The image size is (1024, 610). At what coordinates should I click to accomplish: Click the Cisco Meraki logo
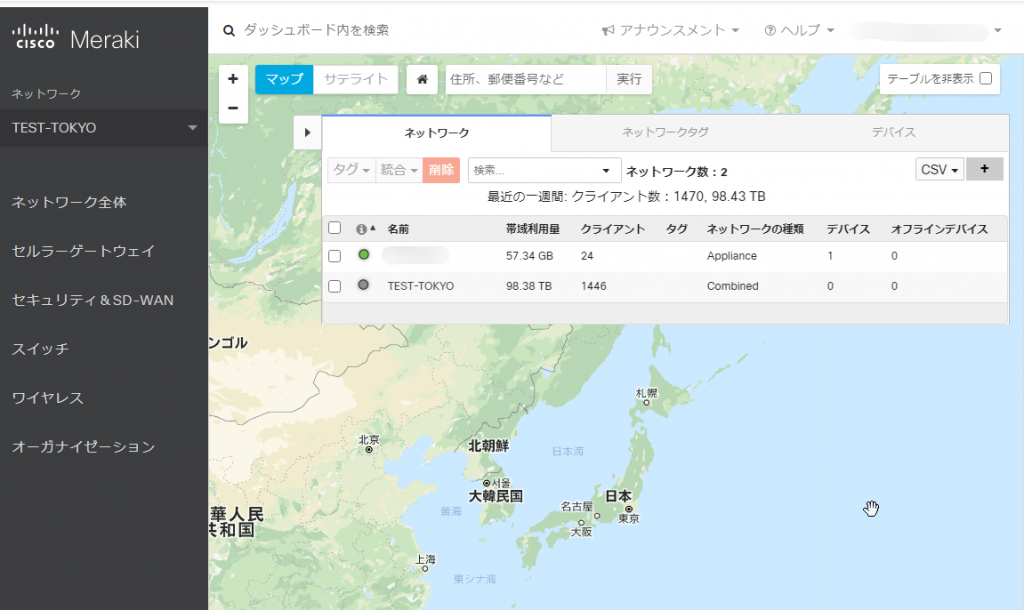pyautogui.click(x=76, y=38)
